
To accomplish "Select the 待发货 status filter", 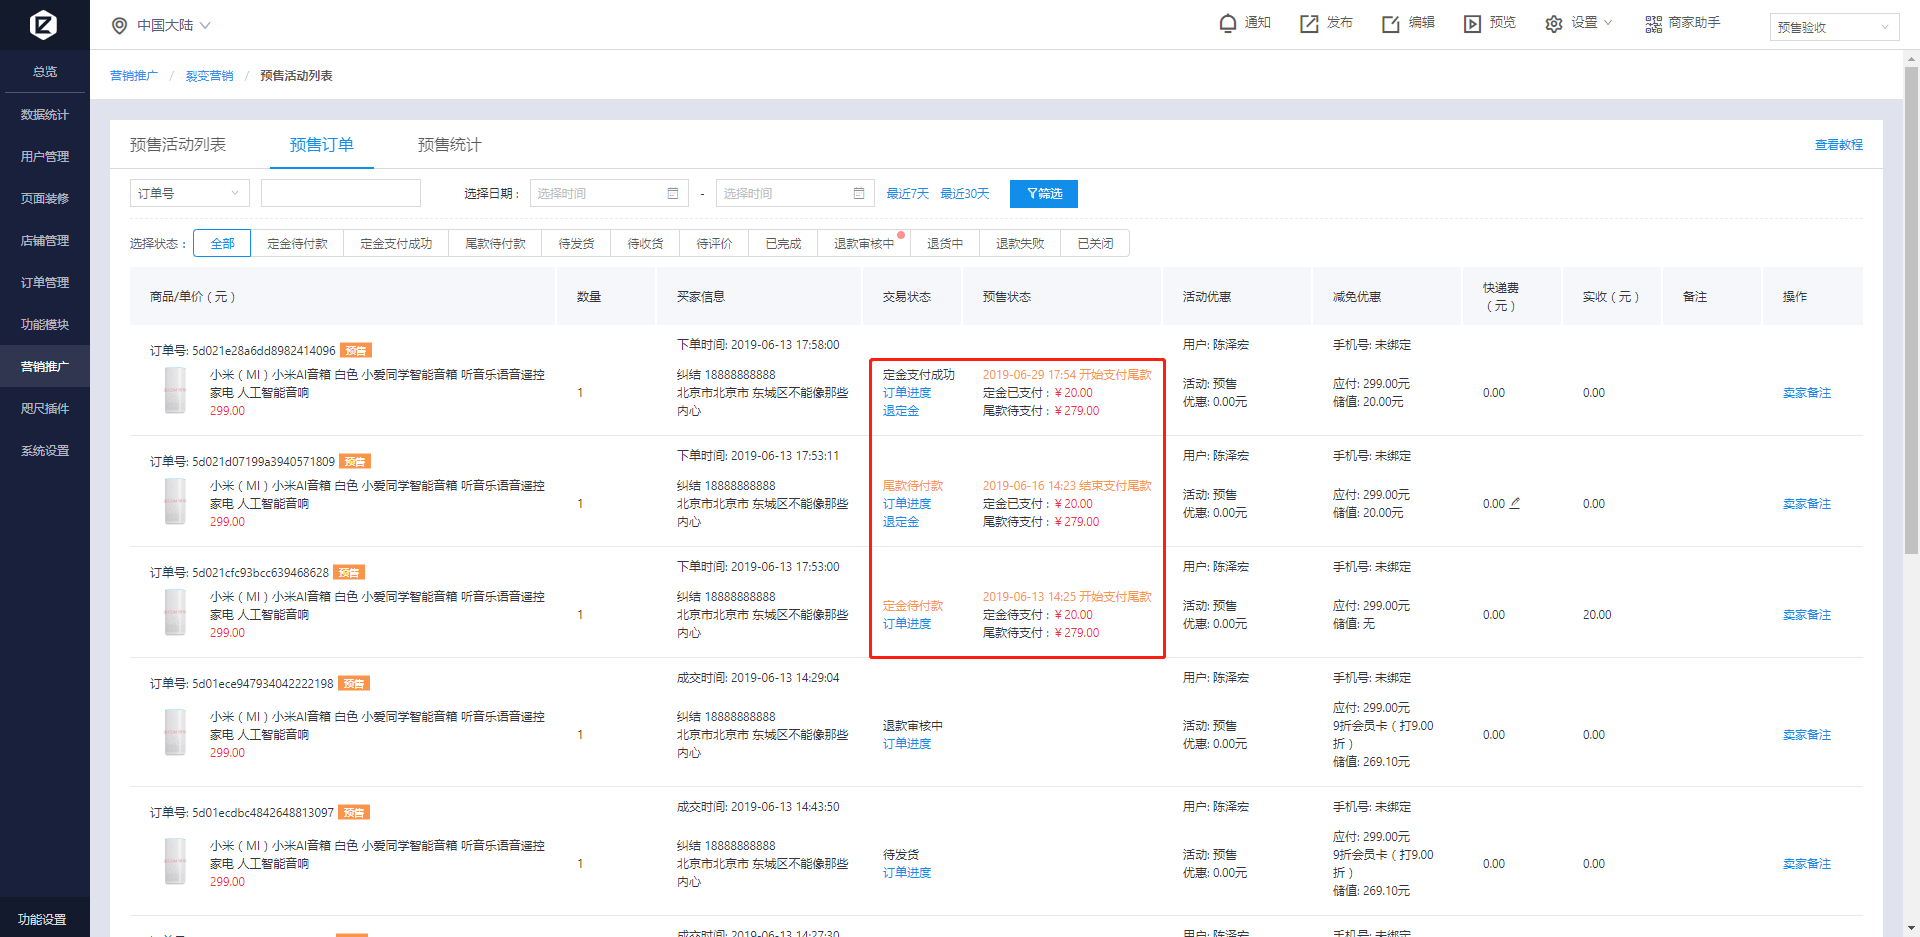I will pyautogui.click(x=576, y=243).
